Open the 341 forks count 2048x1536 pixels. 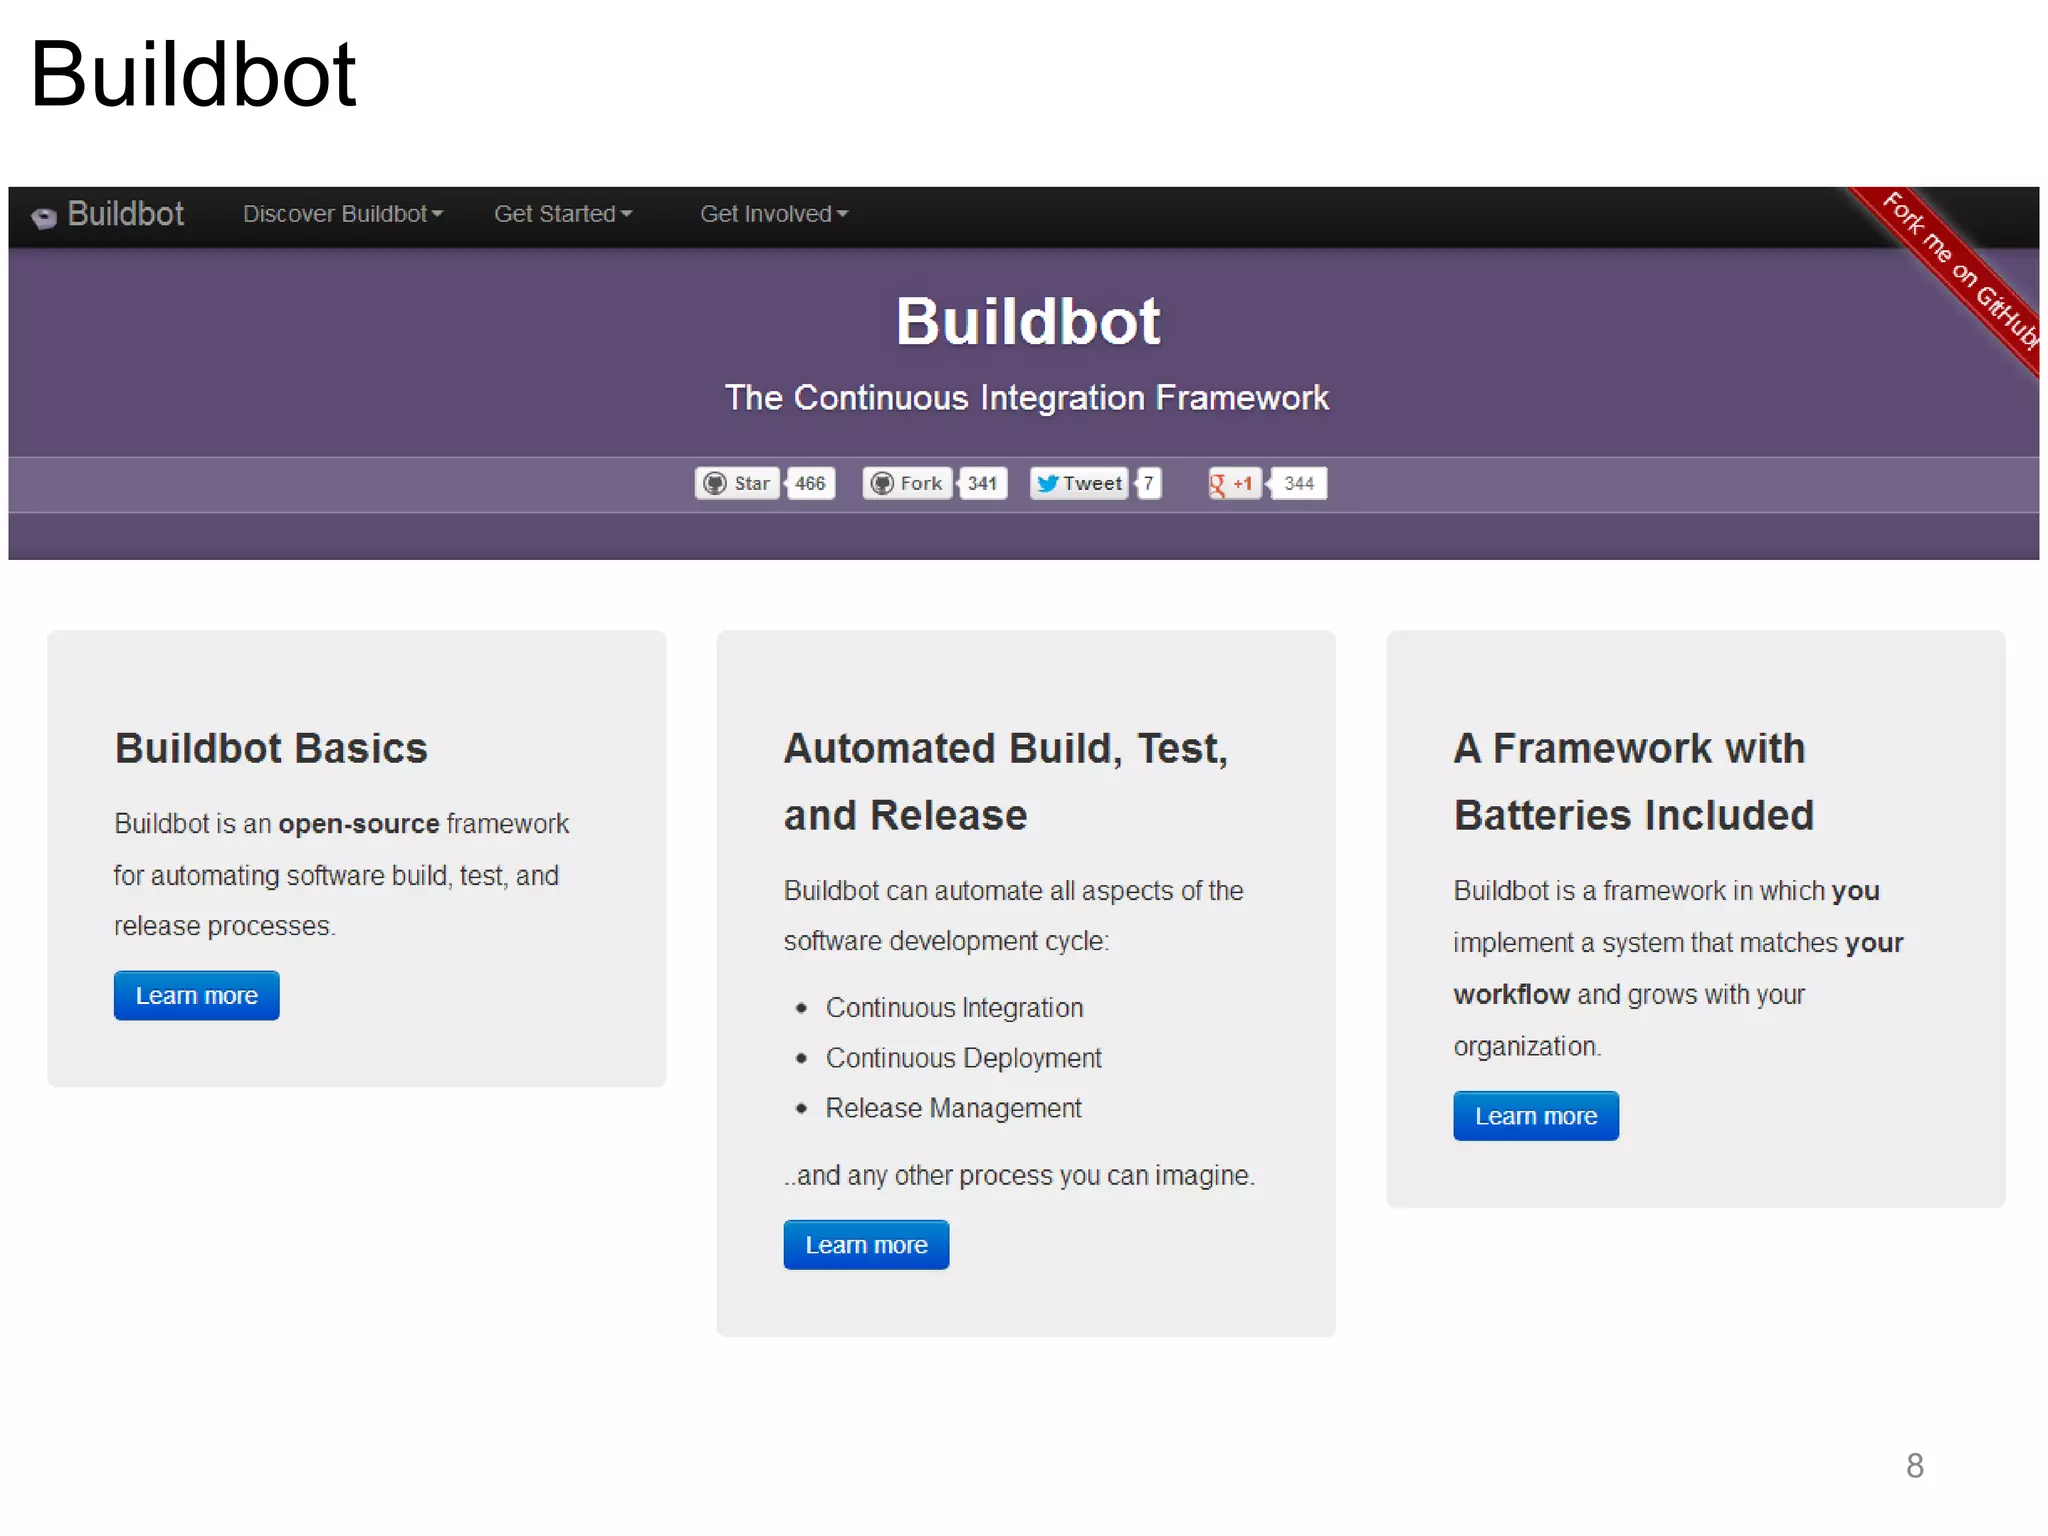982,483
